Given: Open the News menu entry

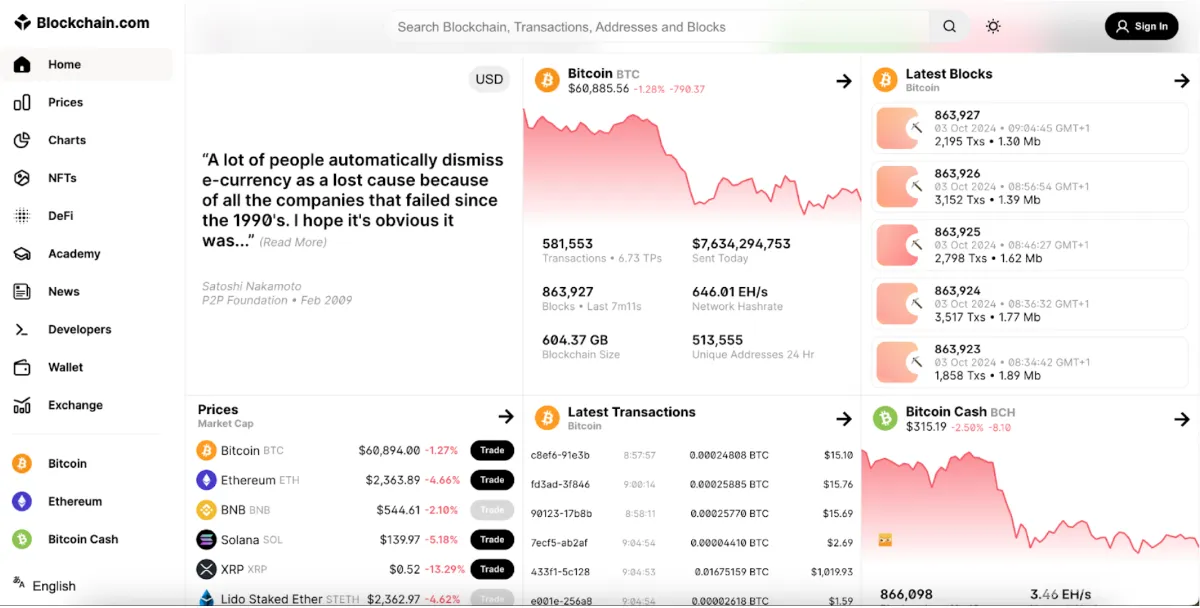Looking at the screenshot, I should pos(64,291).
